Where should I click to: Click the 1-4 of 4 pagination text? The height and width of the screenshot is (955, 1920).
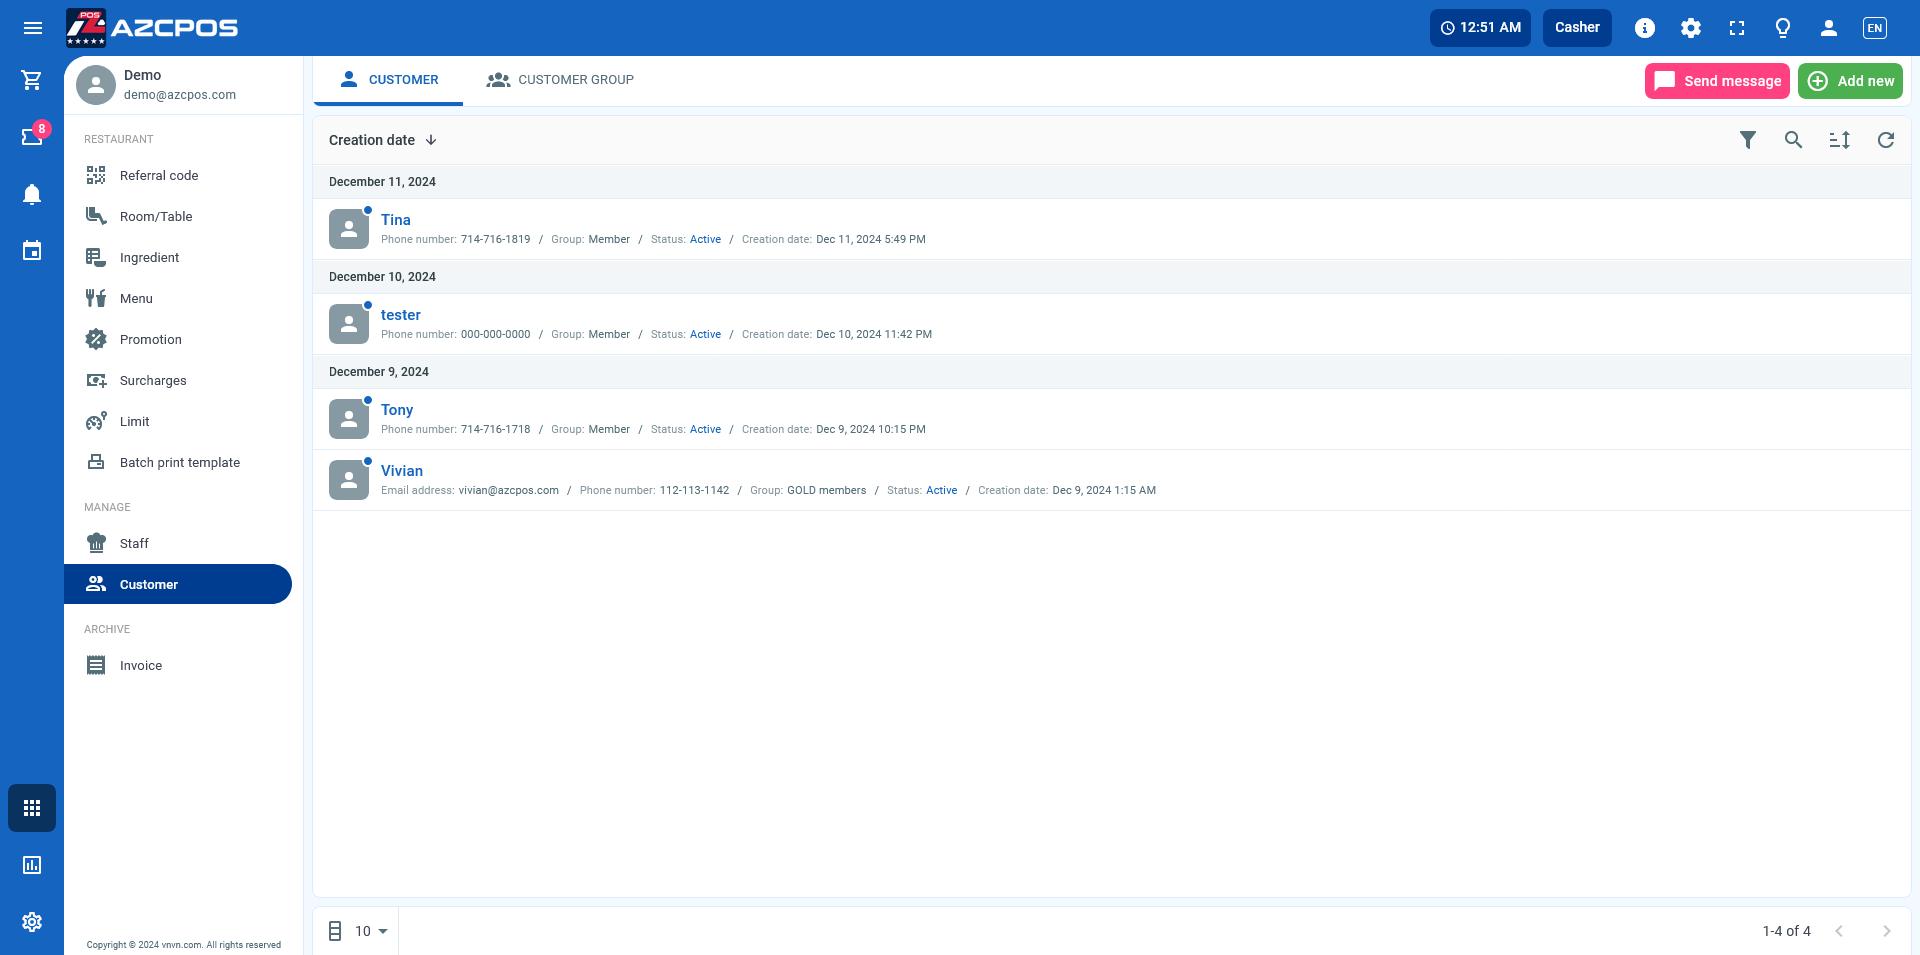[1787, 931]
